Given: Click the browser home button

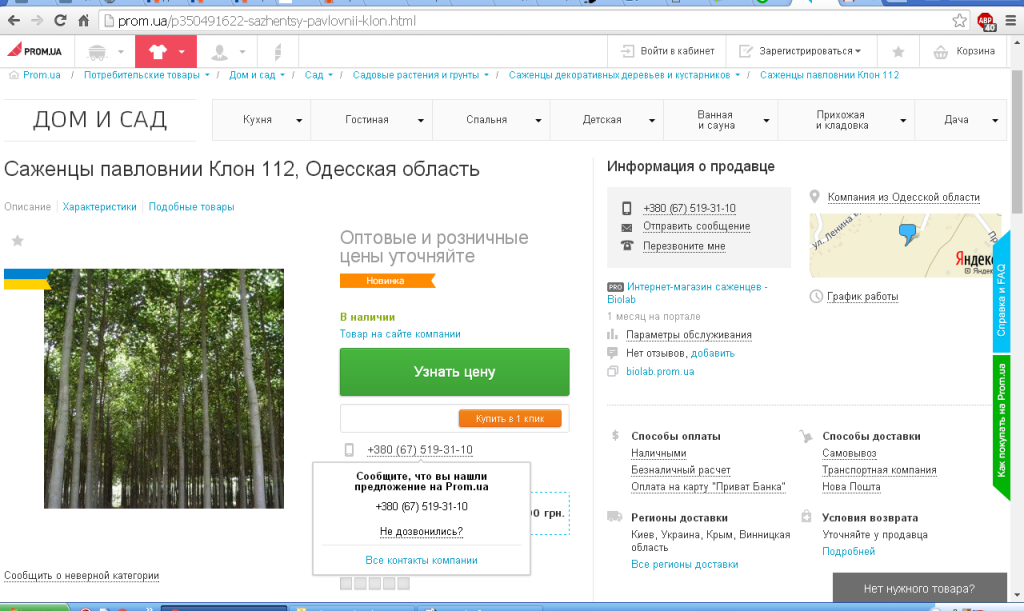Looking at the screenshot, I should point(83,21).
